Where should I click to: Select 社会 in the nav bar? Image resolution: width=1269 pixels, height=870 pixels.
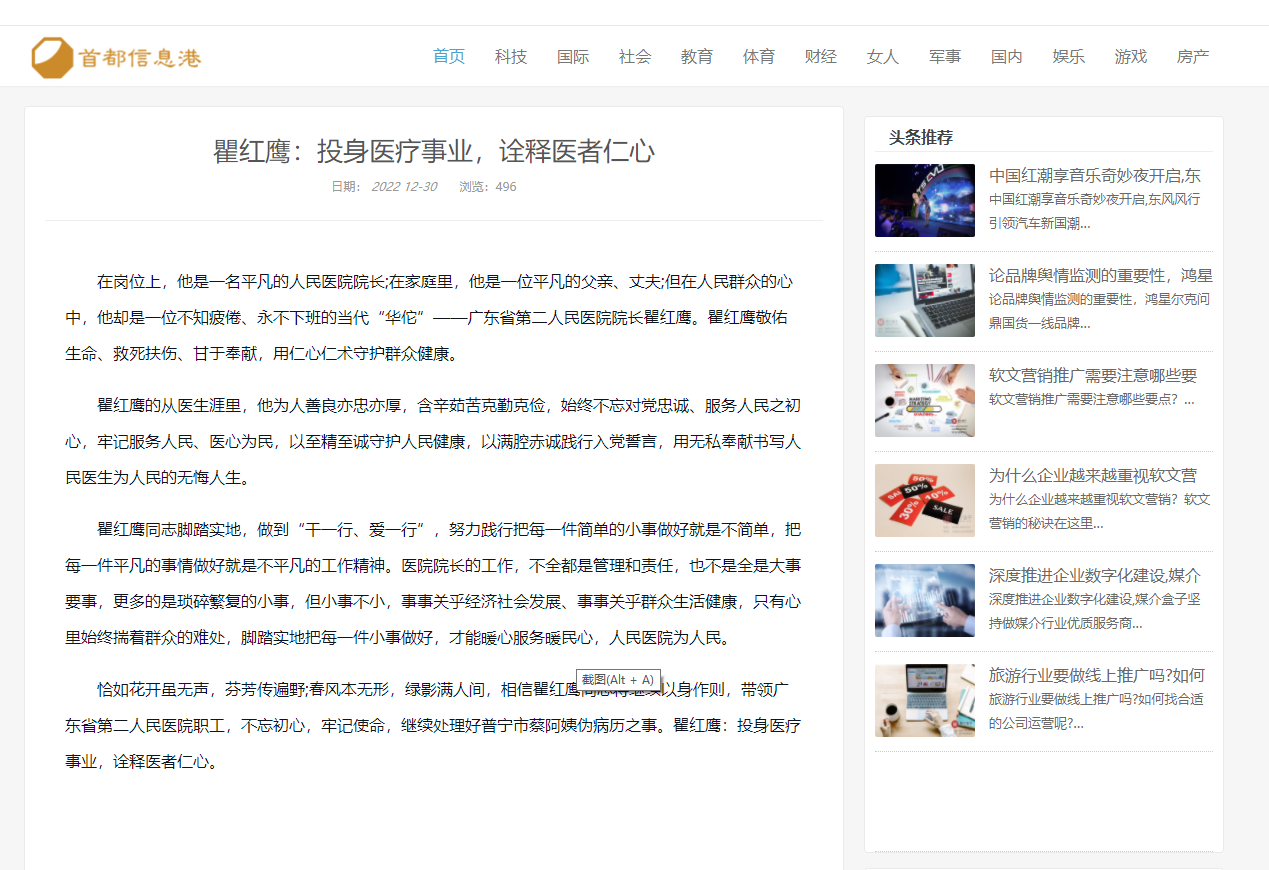(635, 56)
